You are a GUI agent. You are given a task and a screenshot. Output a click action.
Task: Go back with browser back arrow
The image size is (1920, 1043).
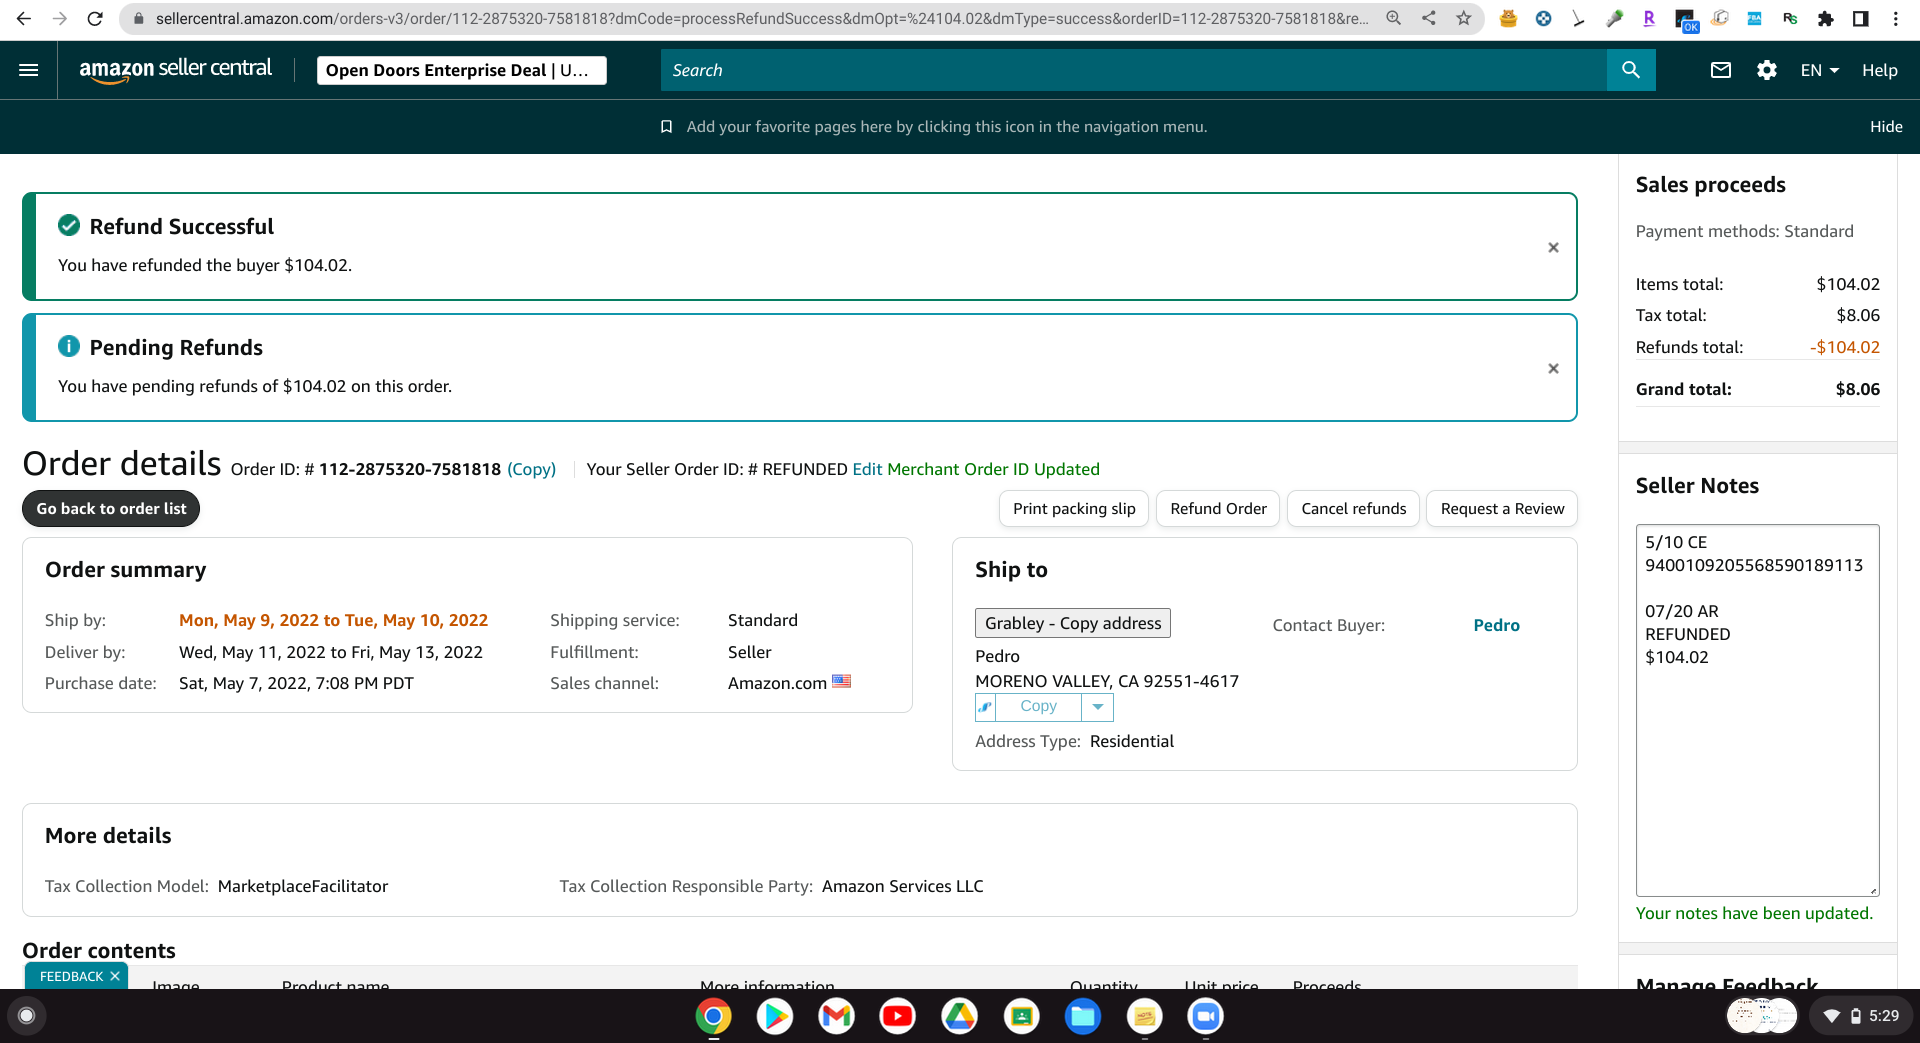pyautogui.click(x=24, y=18)
